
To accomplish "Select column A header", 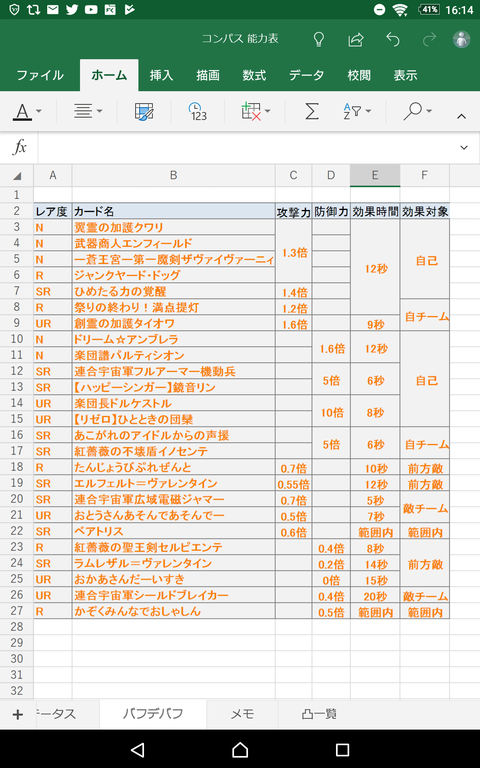I will (53, 176).
